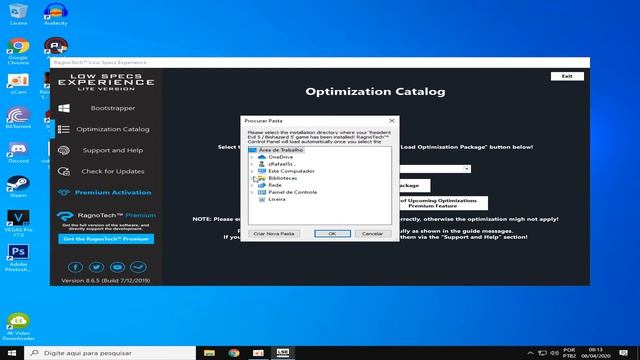640x360 pixels.
Task: Open the network tray icon
Action: [x=542, y=353]
